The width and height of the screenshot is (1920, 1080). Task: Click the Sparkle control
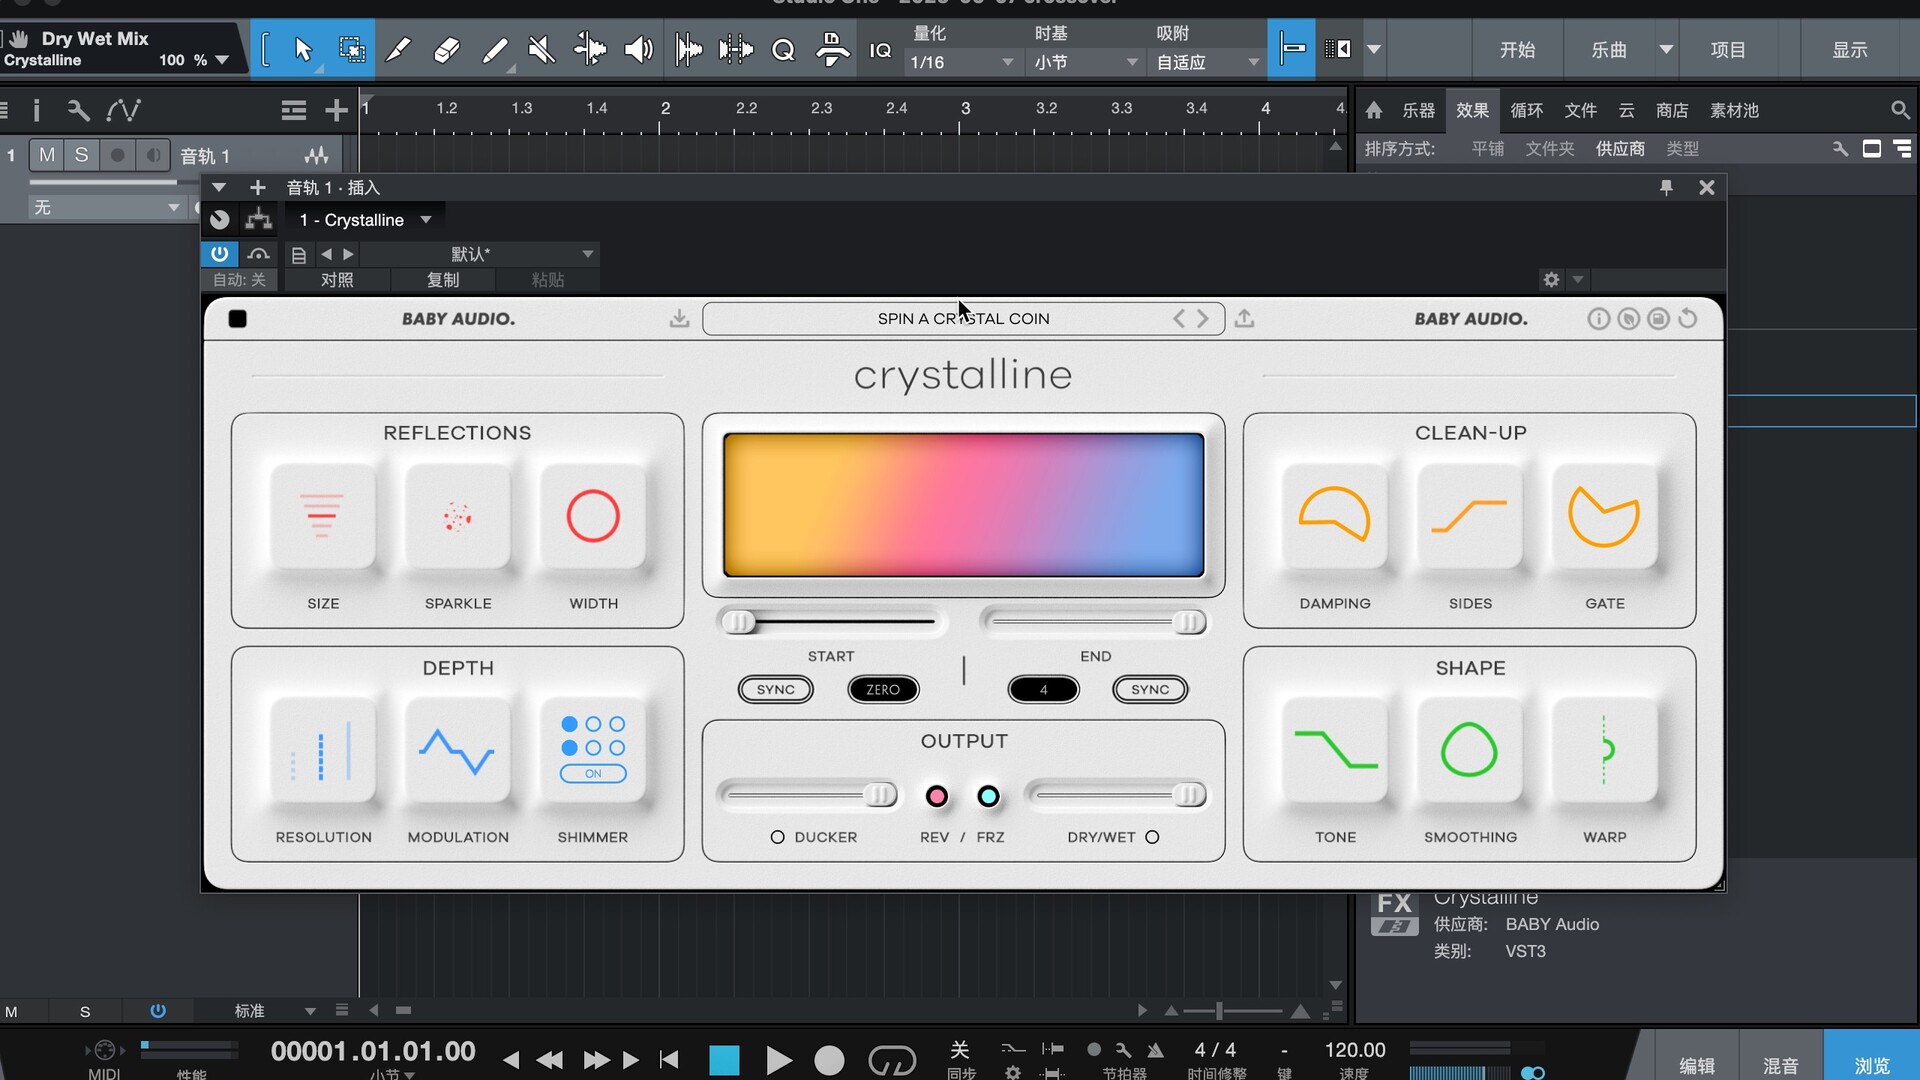point(458,517)
